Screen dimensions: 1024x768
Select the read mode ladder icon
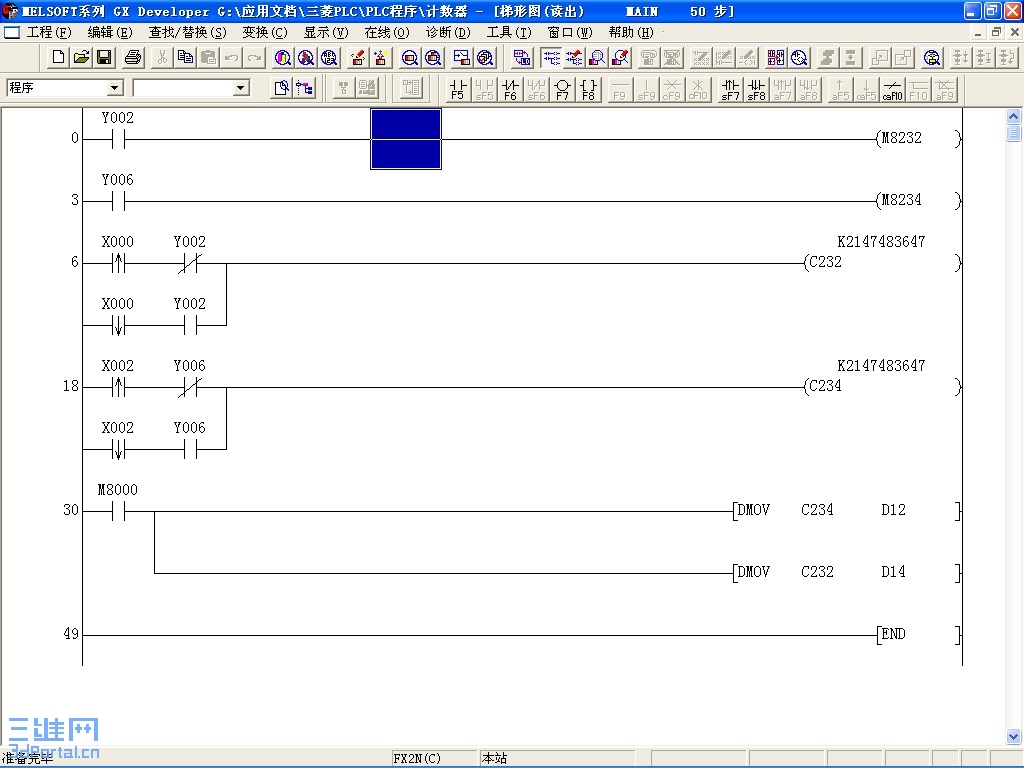click(551, 57)
